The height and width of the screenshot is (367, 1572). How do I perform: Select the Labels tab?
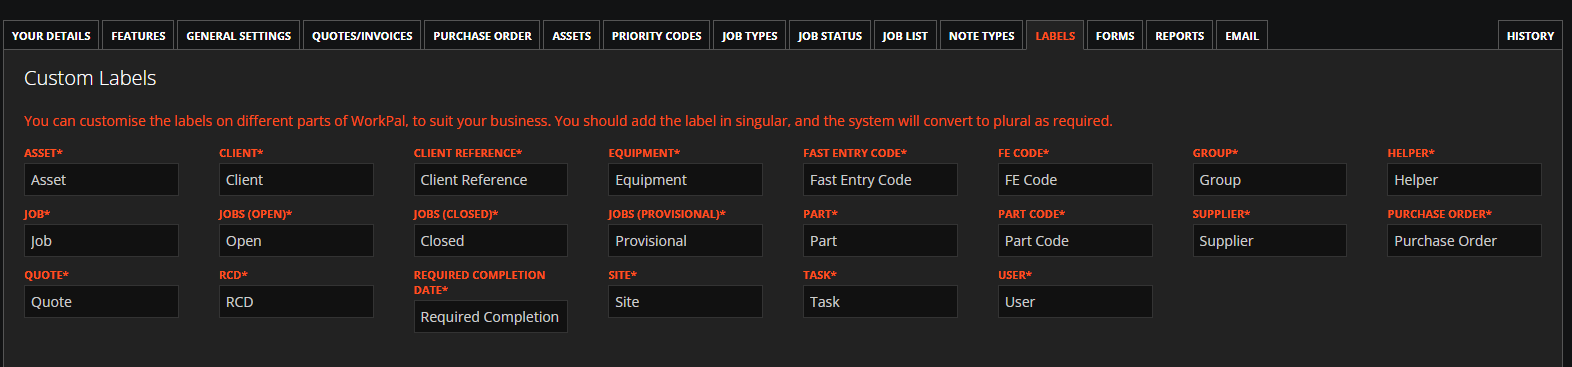click(x=1055, y=35)
